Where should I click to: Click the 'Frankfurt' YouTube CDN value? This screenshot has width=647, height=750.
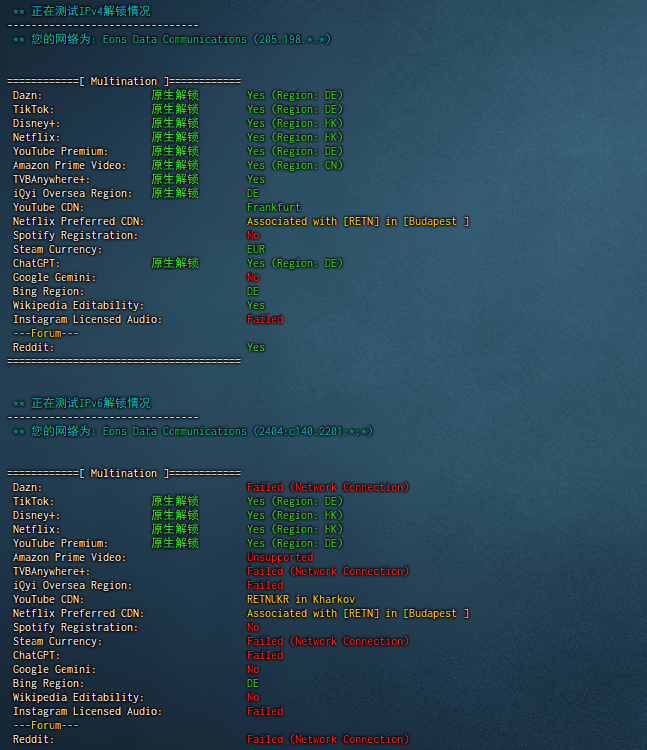tap(274, 208)
